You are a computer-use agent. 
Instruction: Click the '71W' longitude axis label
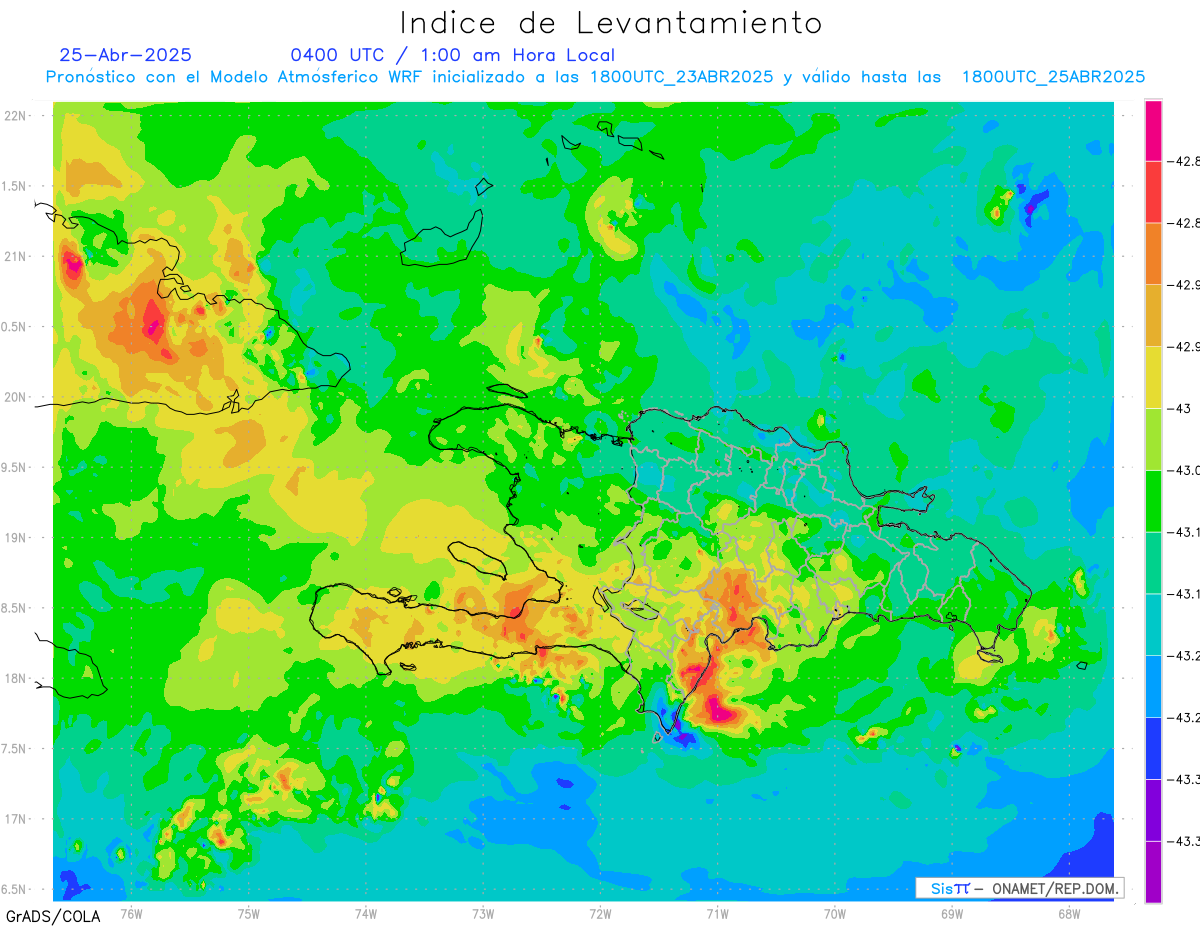(717, 913)
